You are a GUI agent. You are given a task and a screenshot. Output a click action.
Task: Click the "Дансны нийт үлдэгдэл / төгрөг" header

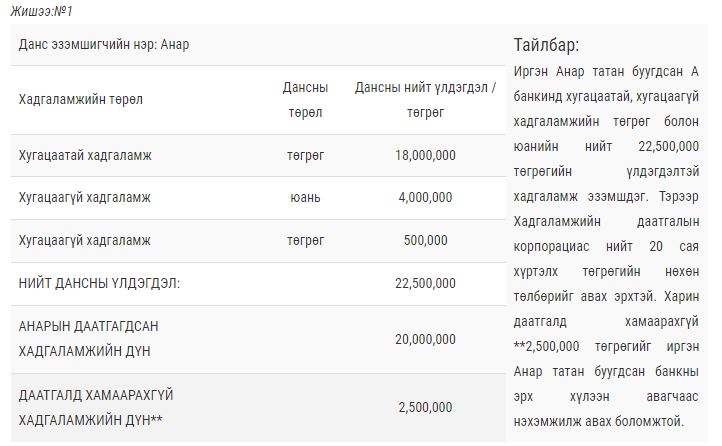tap(425, 100)
